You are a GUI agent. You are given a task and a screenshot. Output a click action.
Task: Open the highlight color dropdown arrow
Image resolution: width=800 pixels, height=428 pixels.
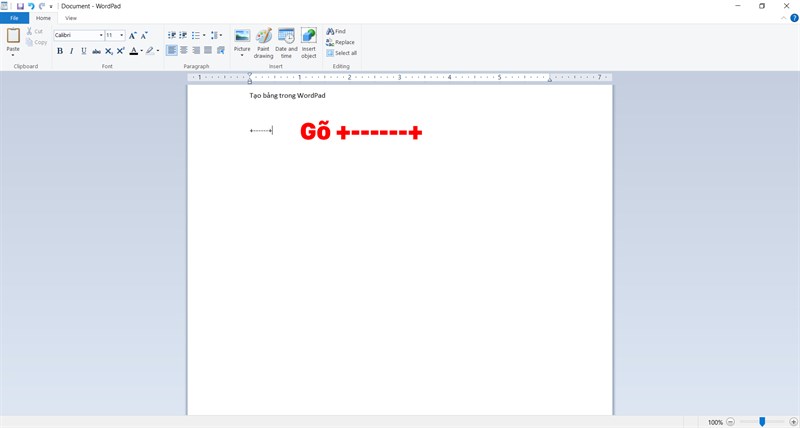point(158,51)
